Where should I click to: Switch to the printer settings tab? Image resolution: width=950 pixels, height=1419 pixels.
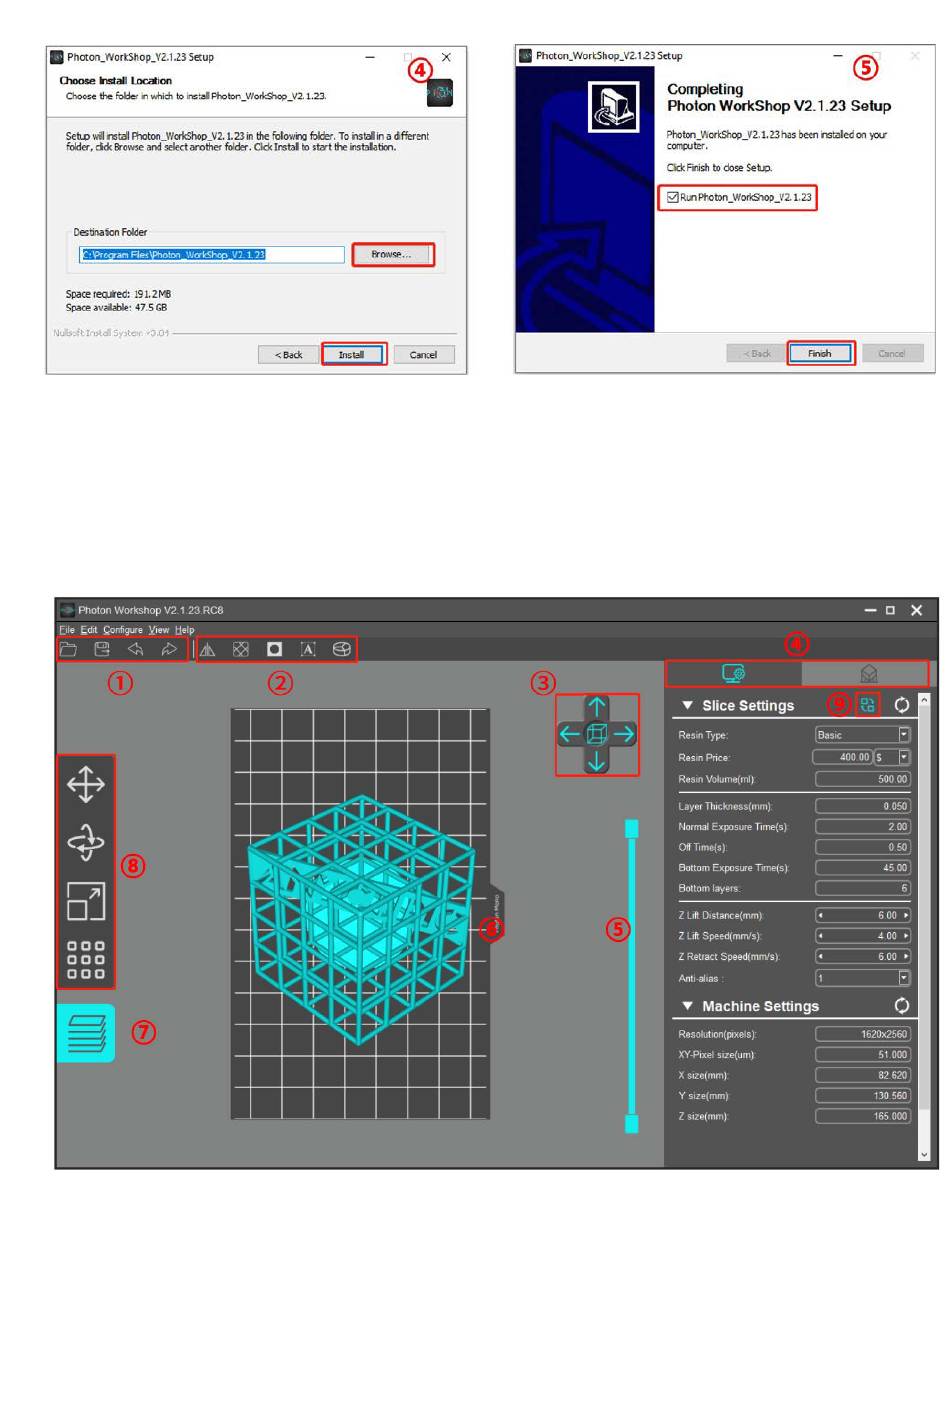click(x=734, y=673)
